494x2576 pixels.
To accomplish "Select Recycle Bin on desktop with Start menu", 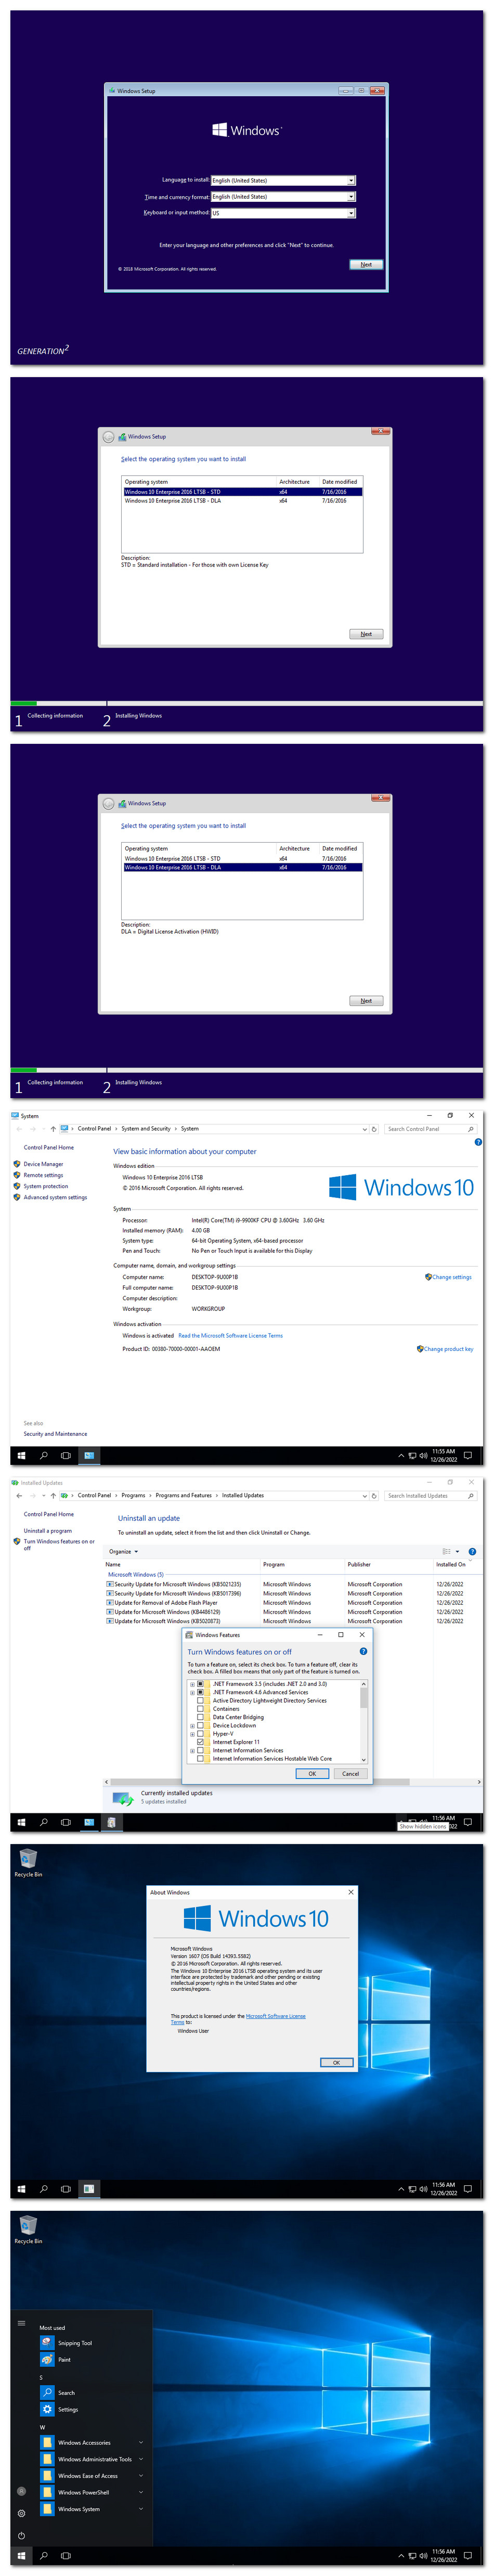I will coord(28,2229).
